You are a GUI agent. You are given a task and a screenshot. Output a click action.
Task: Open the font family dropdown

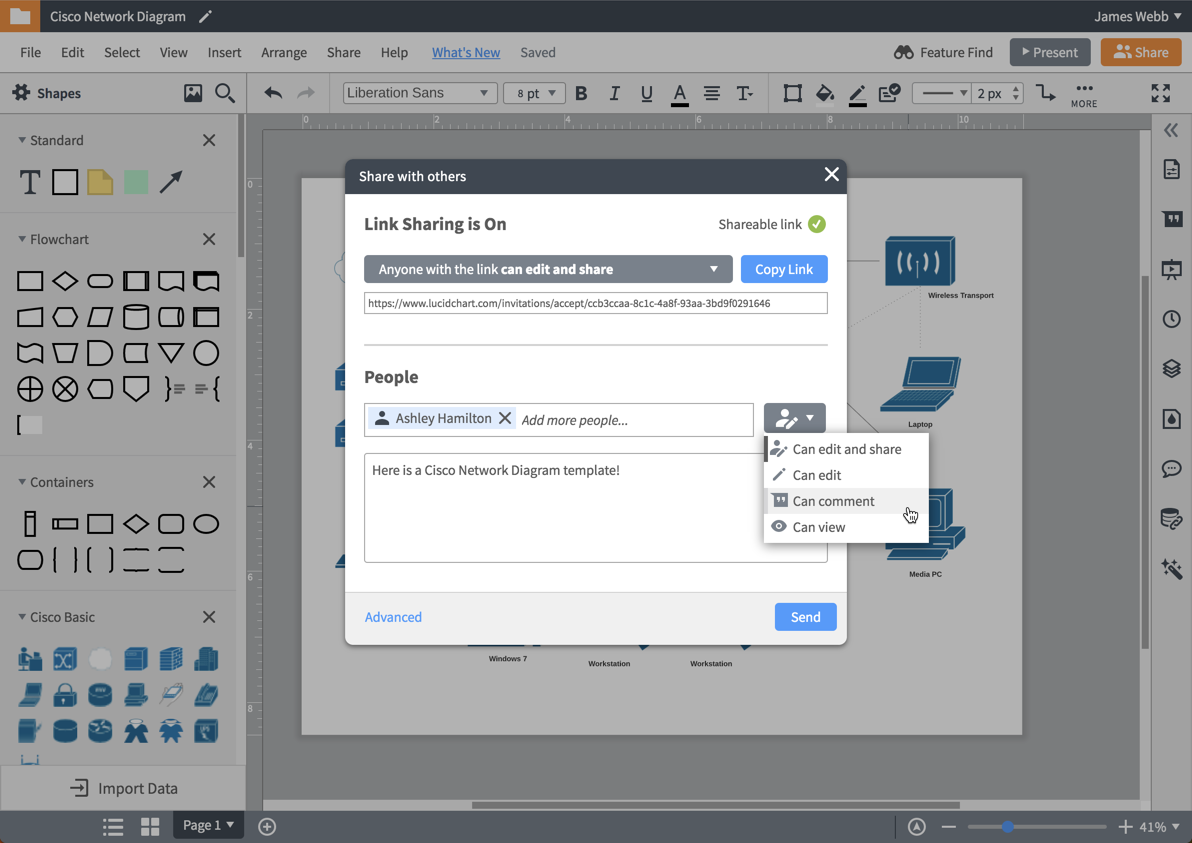pyautogui.click(x=420, y=93)
